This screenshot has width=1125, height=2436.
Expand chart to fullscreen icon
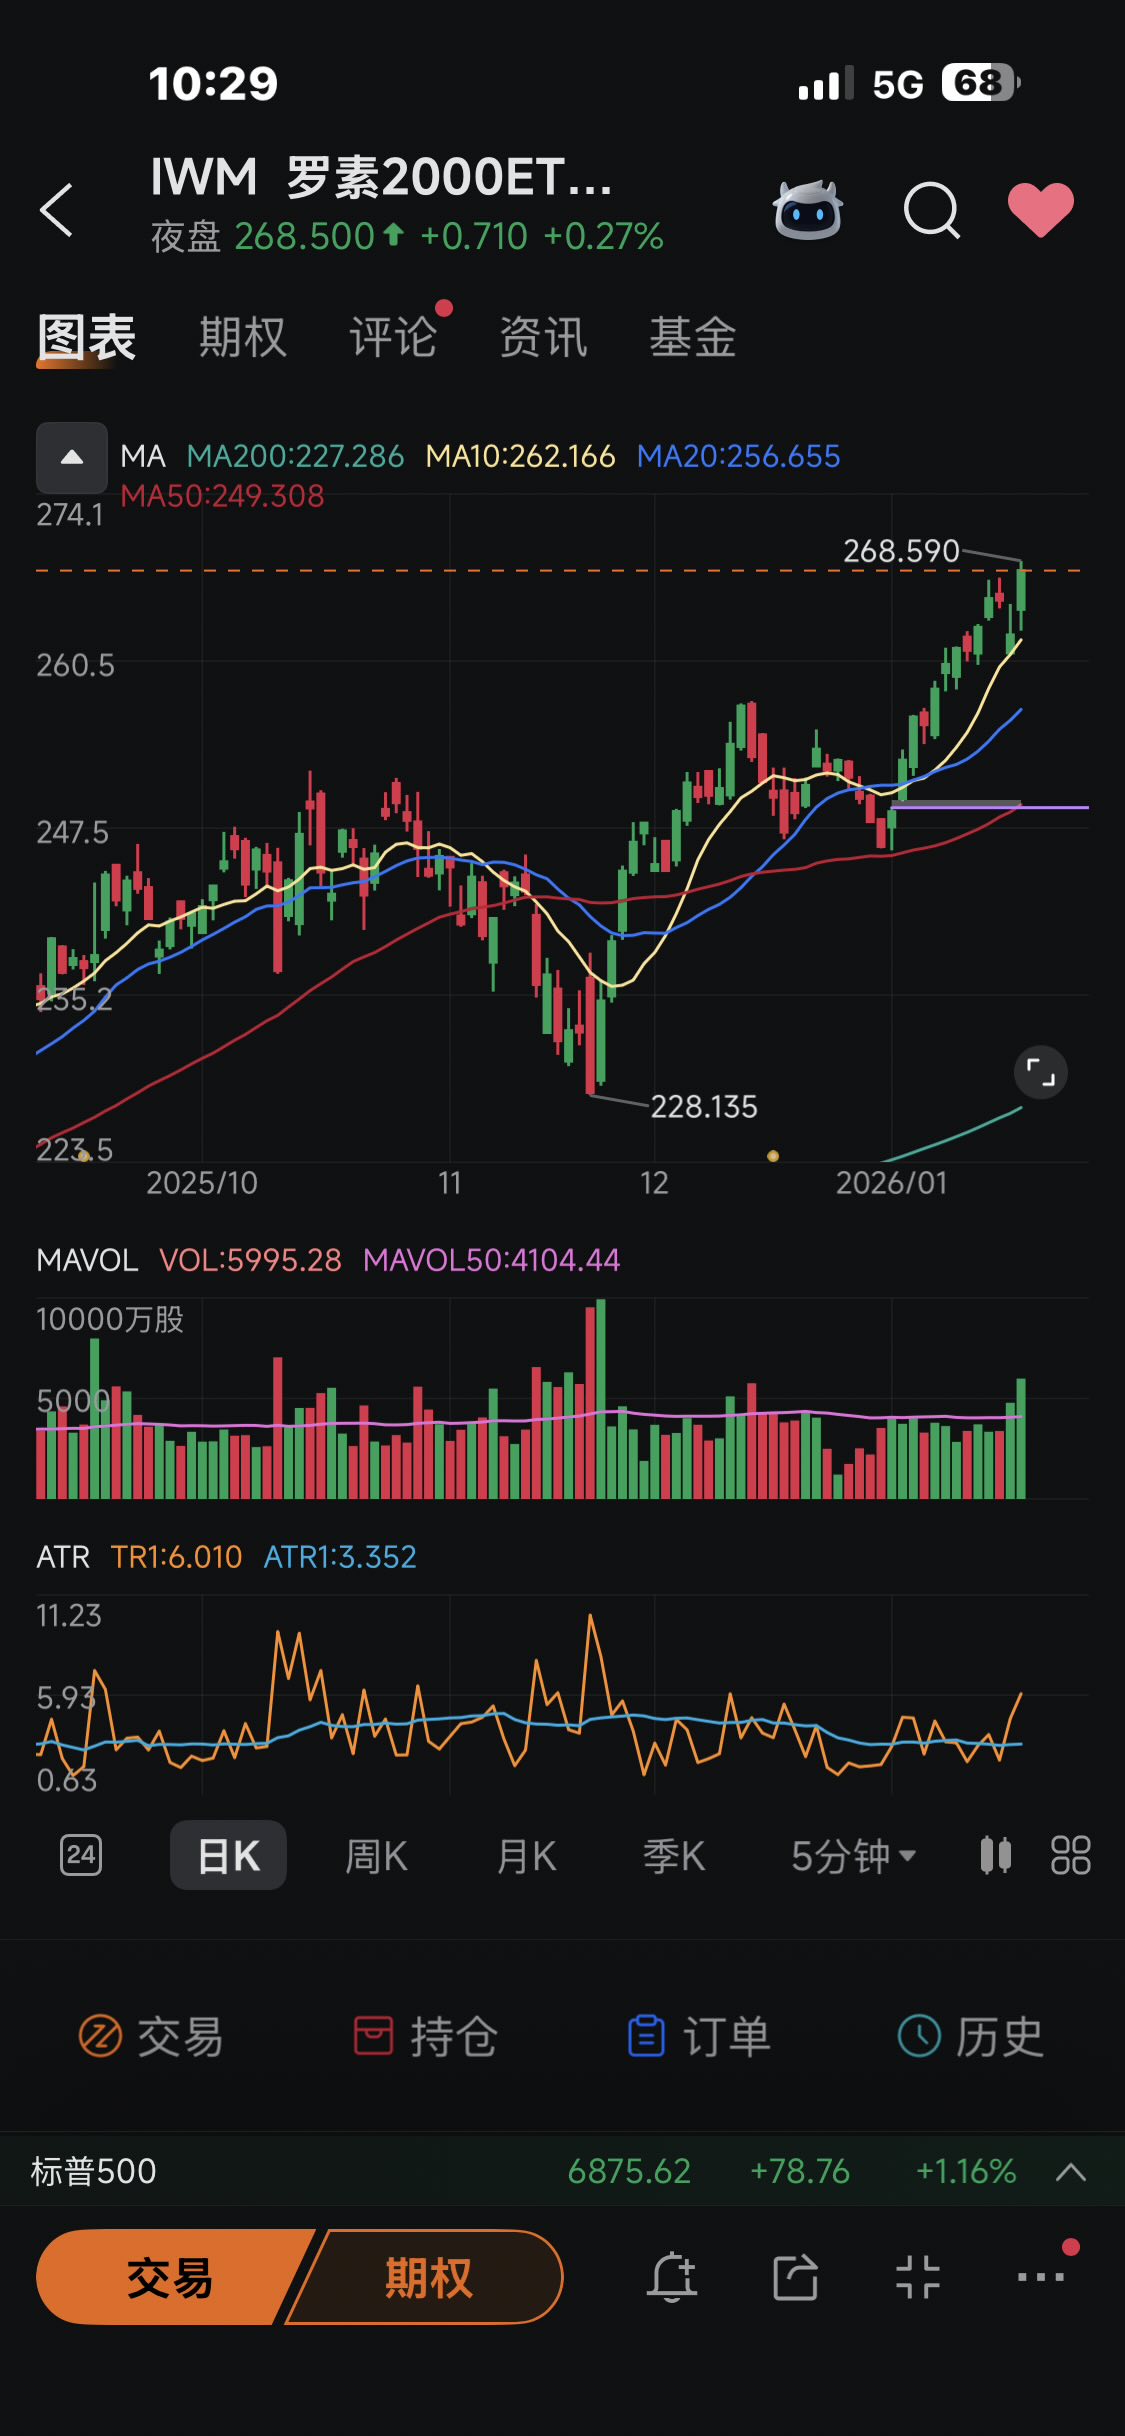click(1041, 1073)
